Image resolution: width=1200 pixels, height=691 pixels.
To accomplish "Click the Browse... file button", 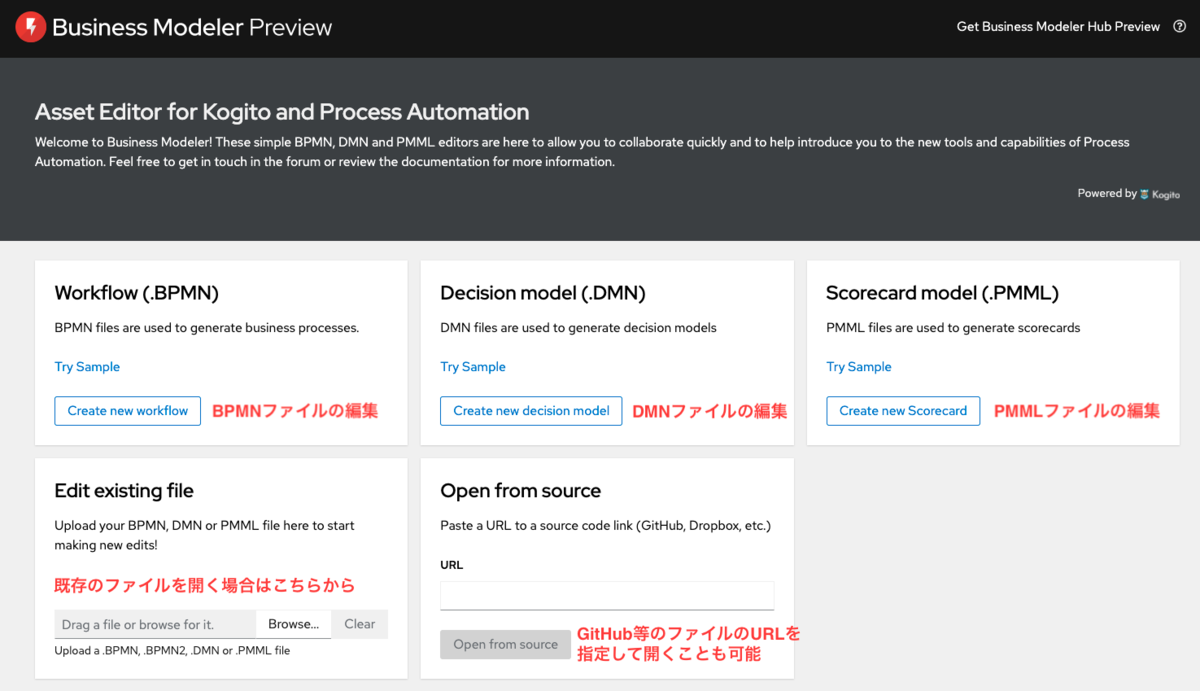I will (x=294, y=624).
